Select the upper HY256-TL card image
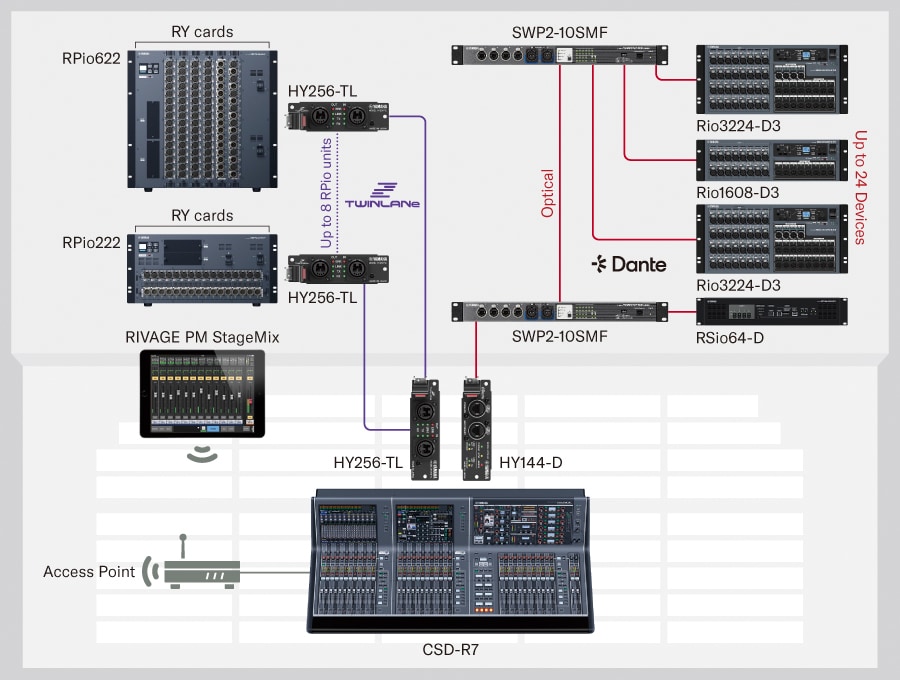This screenshot has width=900, height=680. 340,113
